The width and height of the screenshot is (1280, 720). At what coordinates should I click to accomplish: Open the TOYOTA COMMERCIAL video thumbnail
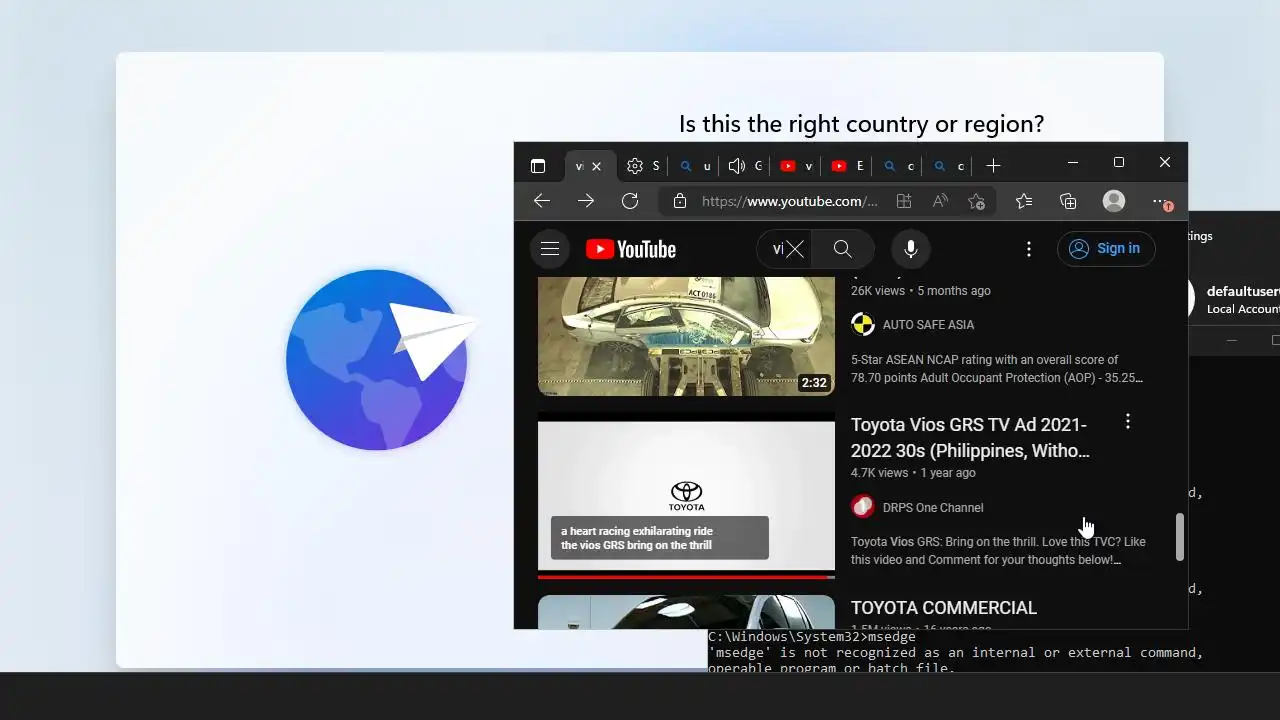[x=686, y=612]
